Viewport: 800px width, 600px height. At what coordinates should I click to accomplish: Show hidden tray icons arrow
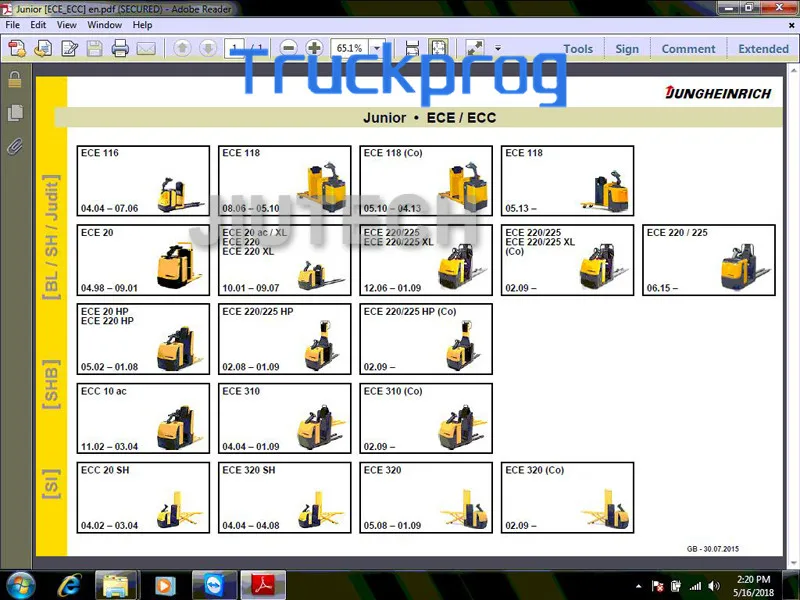pyautogui.click(x=639, y=586)
